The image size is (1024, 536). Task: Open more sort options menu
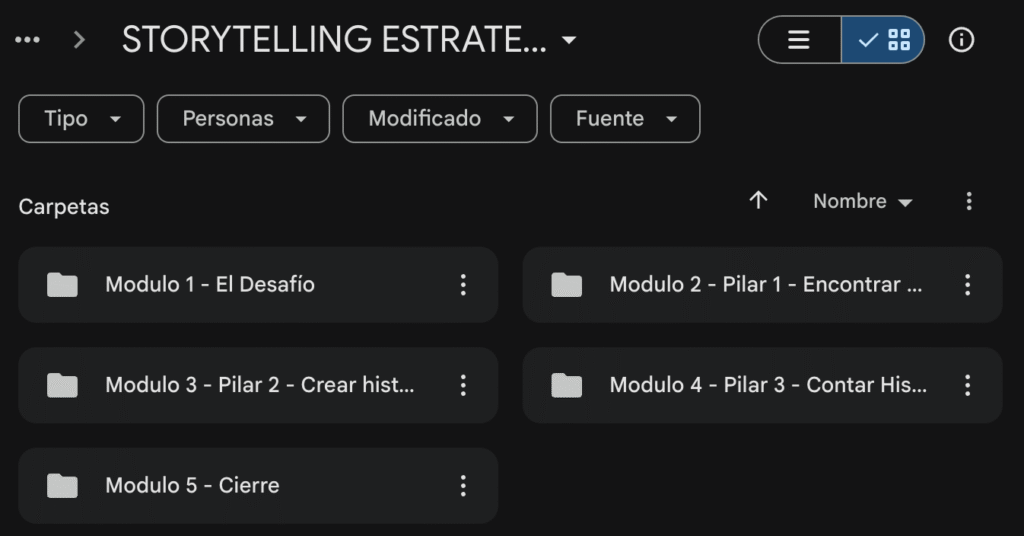click(968, 201)
